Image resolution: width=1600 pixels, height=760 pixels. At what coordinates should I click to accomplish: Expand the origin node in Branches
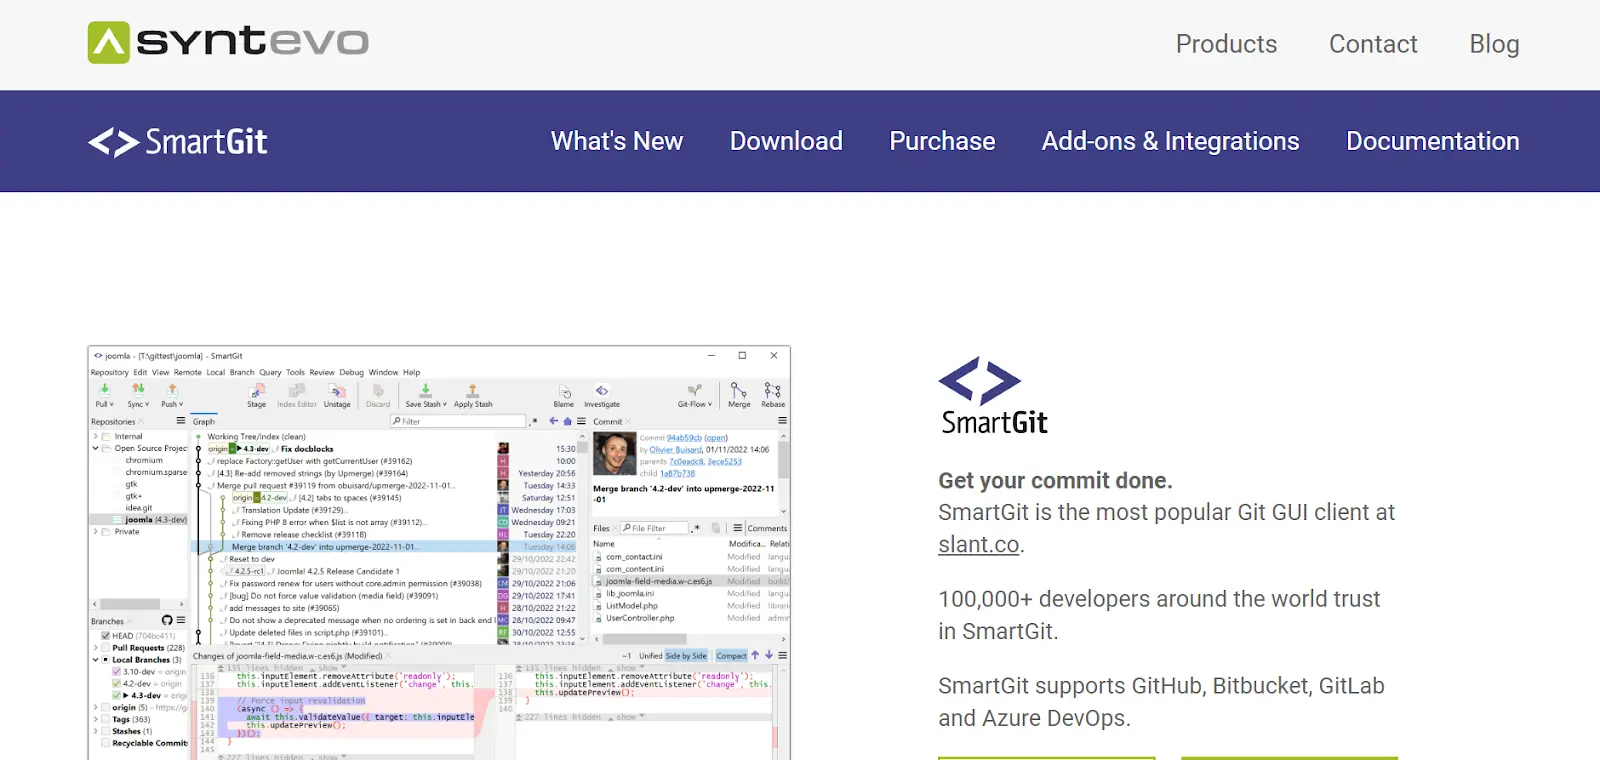(96, 707)
